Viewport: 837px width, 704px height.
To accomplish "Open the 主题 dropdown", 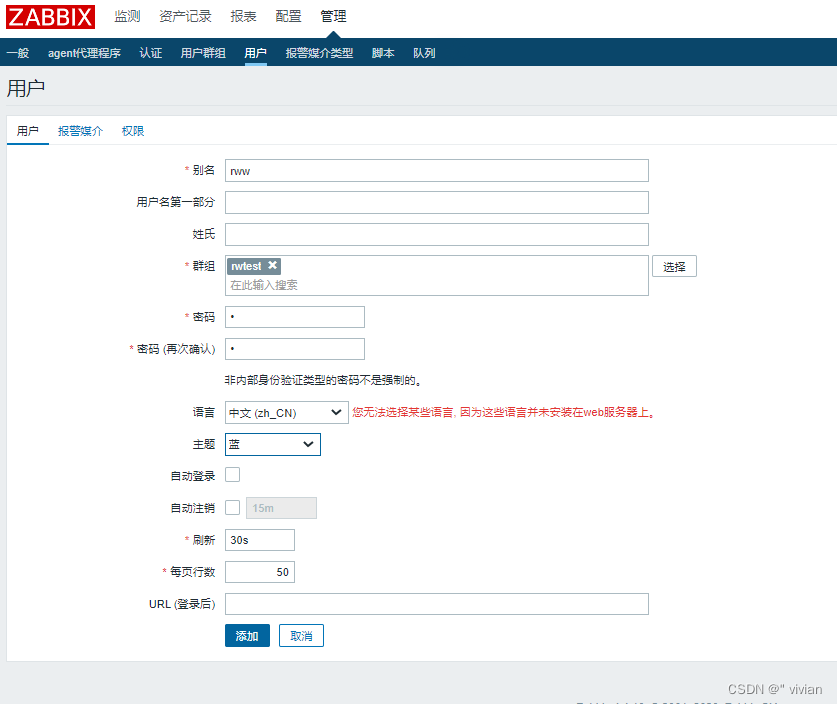I will coord(273,445).
